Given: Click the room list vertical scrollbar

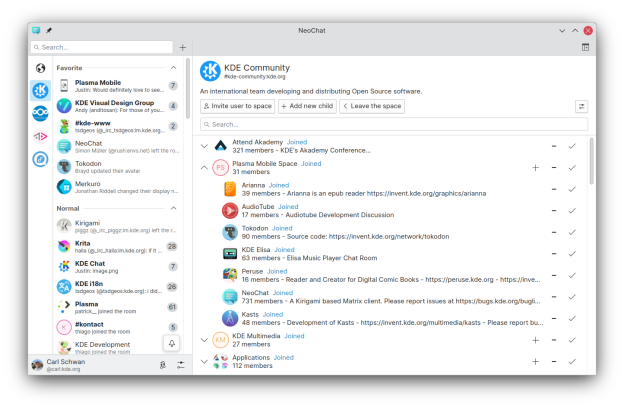Looking at the screenshot, I should tap(188, 88).
